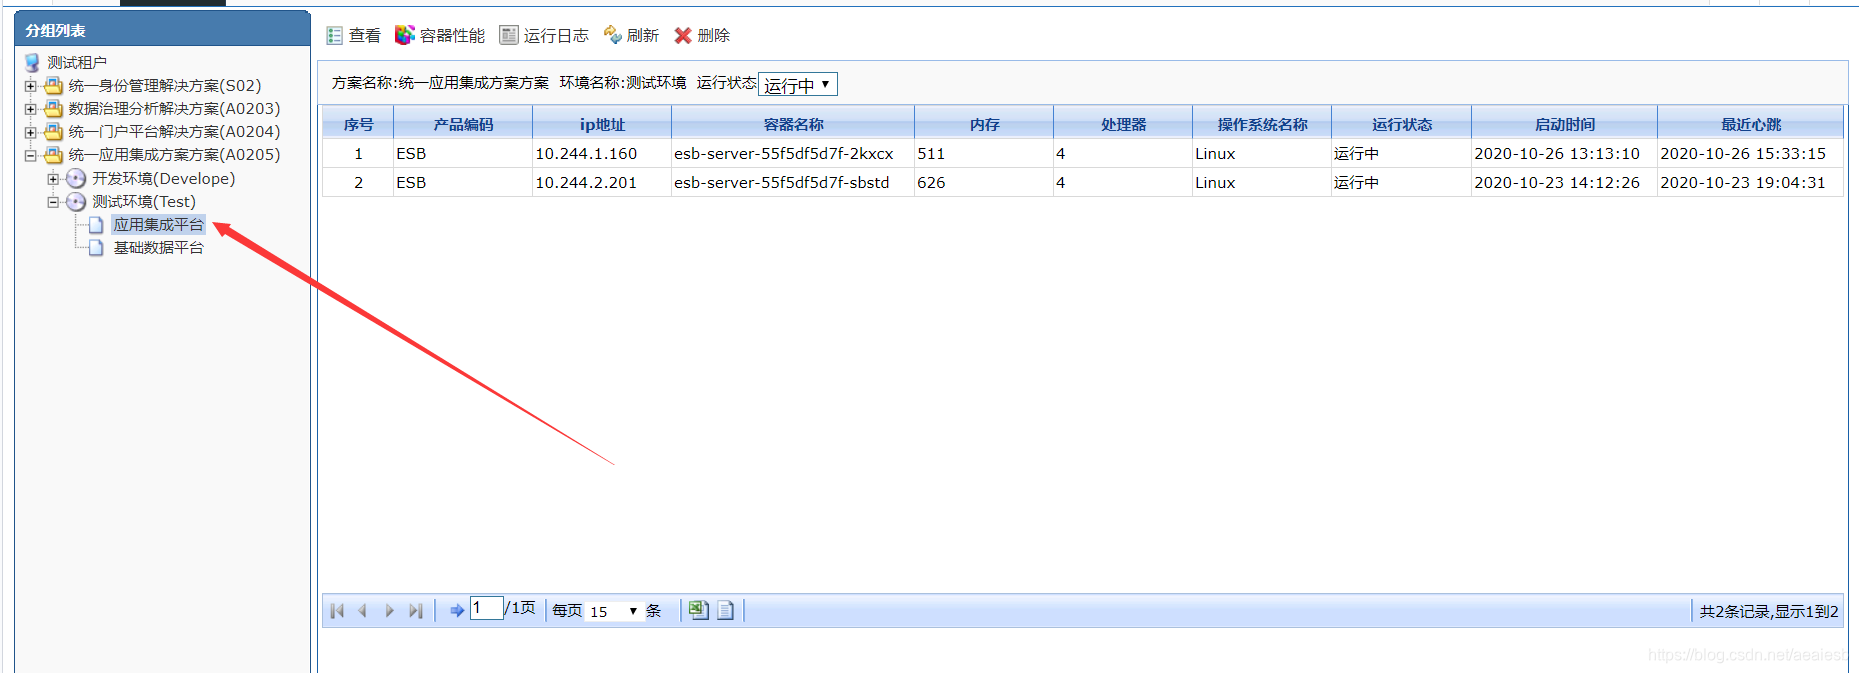Screen dimensions: 1859x673
Task: Sort by 启动时间 column header
Action: tap(1565, 124)
